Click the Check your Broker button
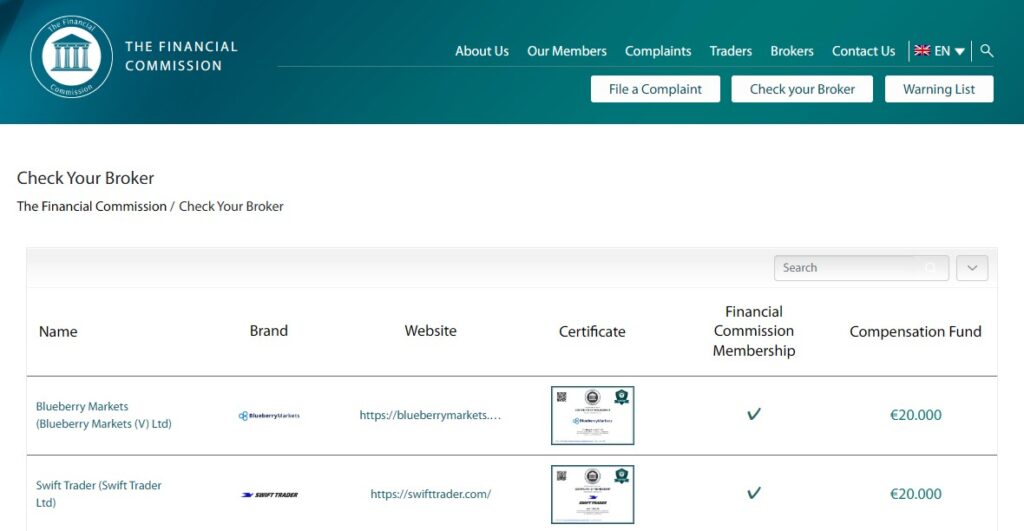1024x531 pixels. point(802,89)
